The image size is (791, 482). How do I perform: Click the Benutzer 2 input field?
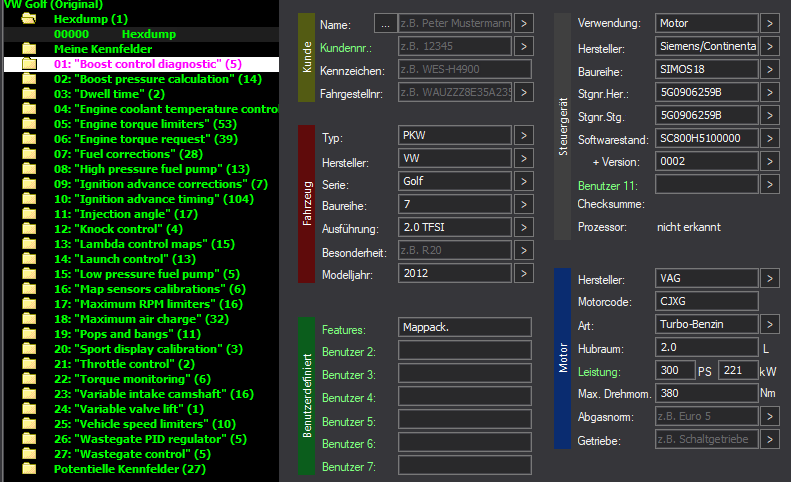click(465, 350)
